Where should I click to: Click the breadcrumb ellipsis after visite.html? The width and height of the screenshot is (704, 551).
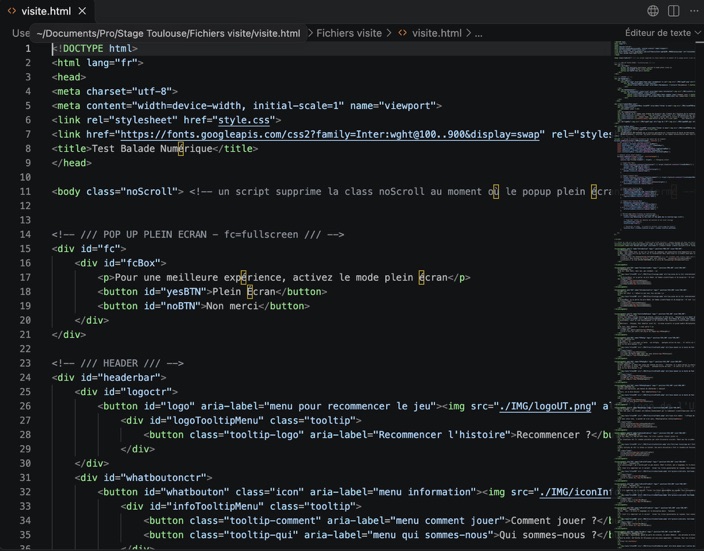pyautogui.click(x=479, y=33)
